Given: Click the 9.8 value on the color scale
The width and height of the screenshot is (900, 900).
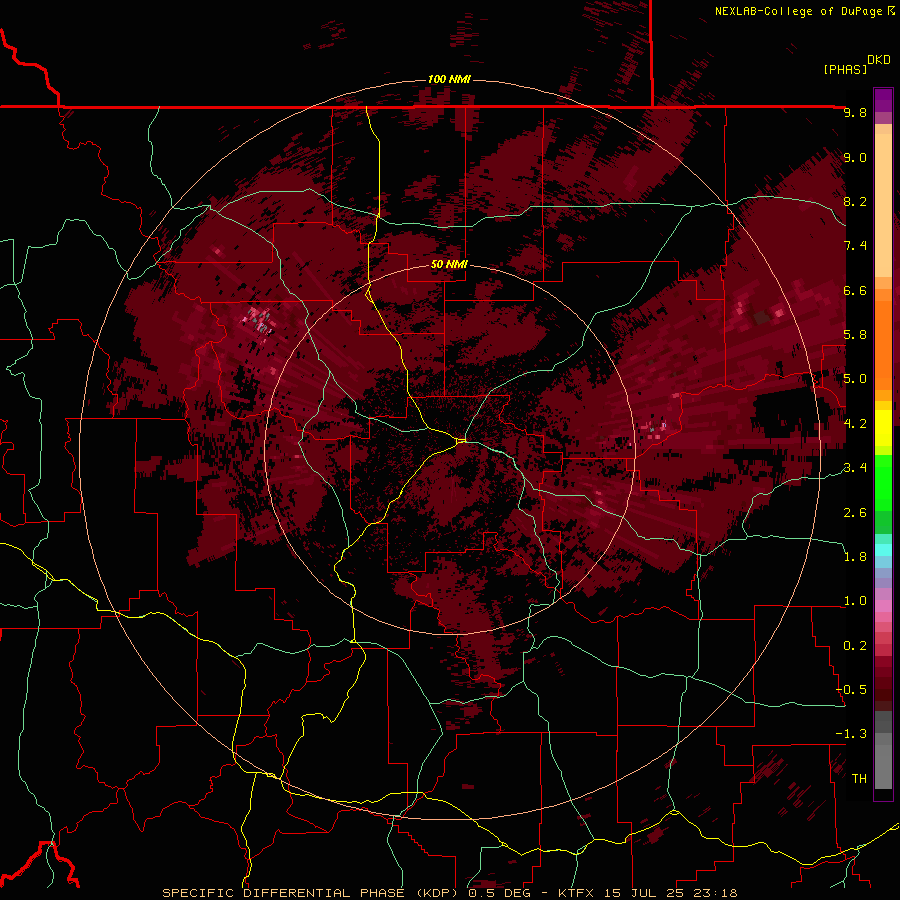Looking at the screenshot, I should [855, 112].
